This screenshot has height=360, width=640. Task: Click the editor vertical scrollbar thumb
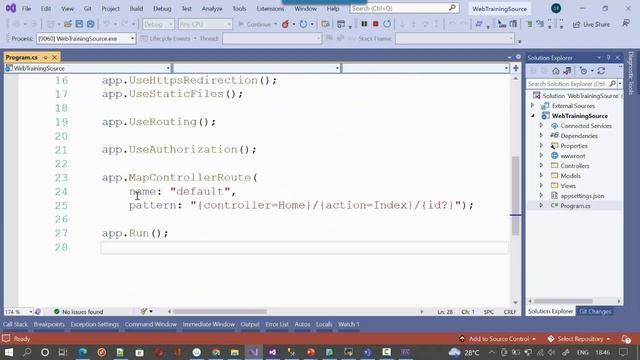516,195
